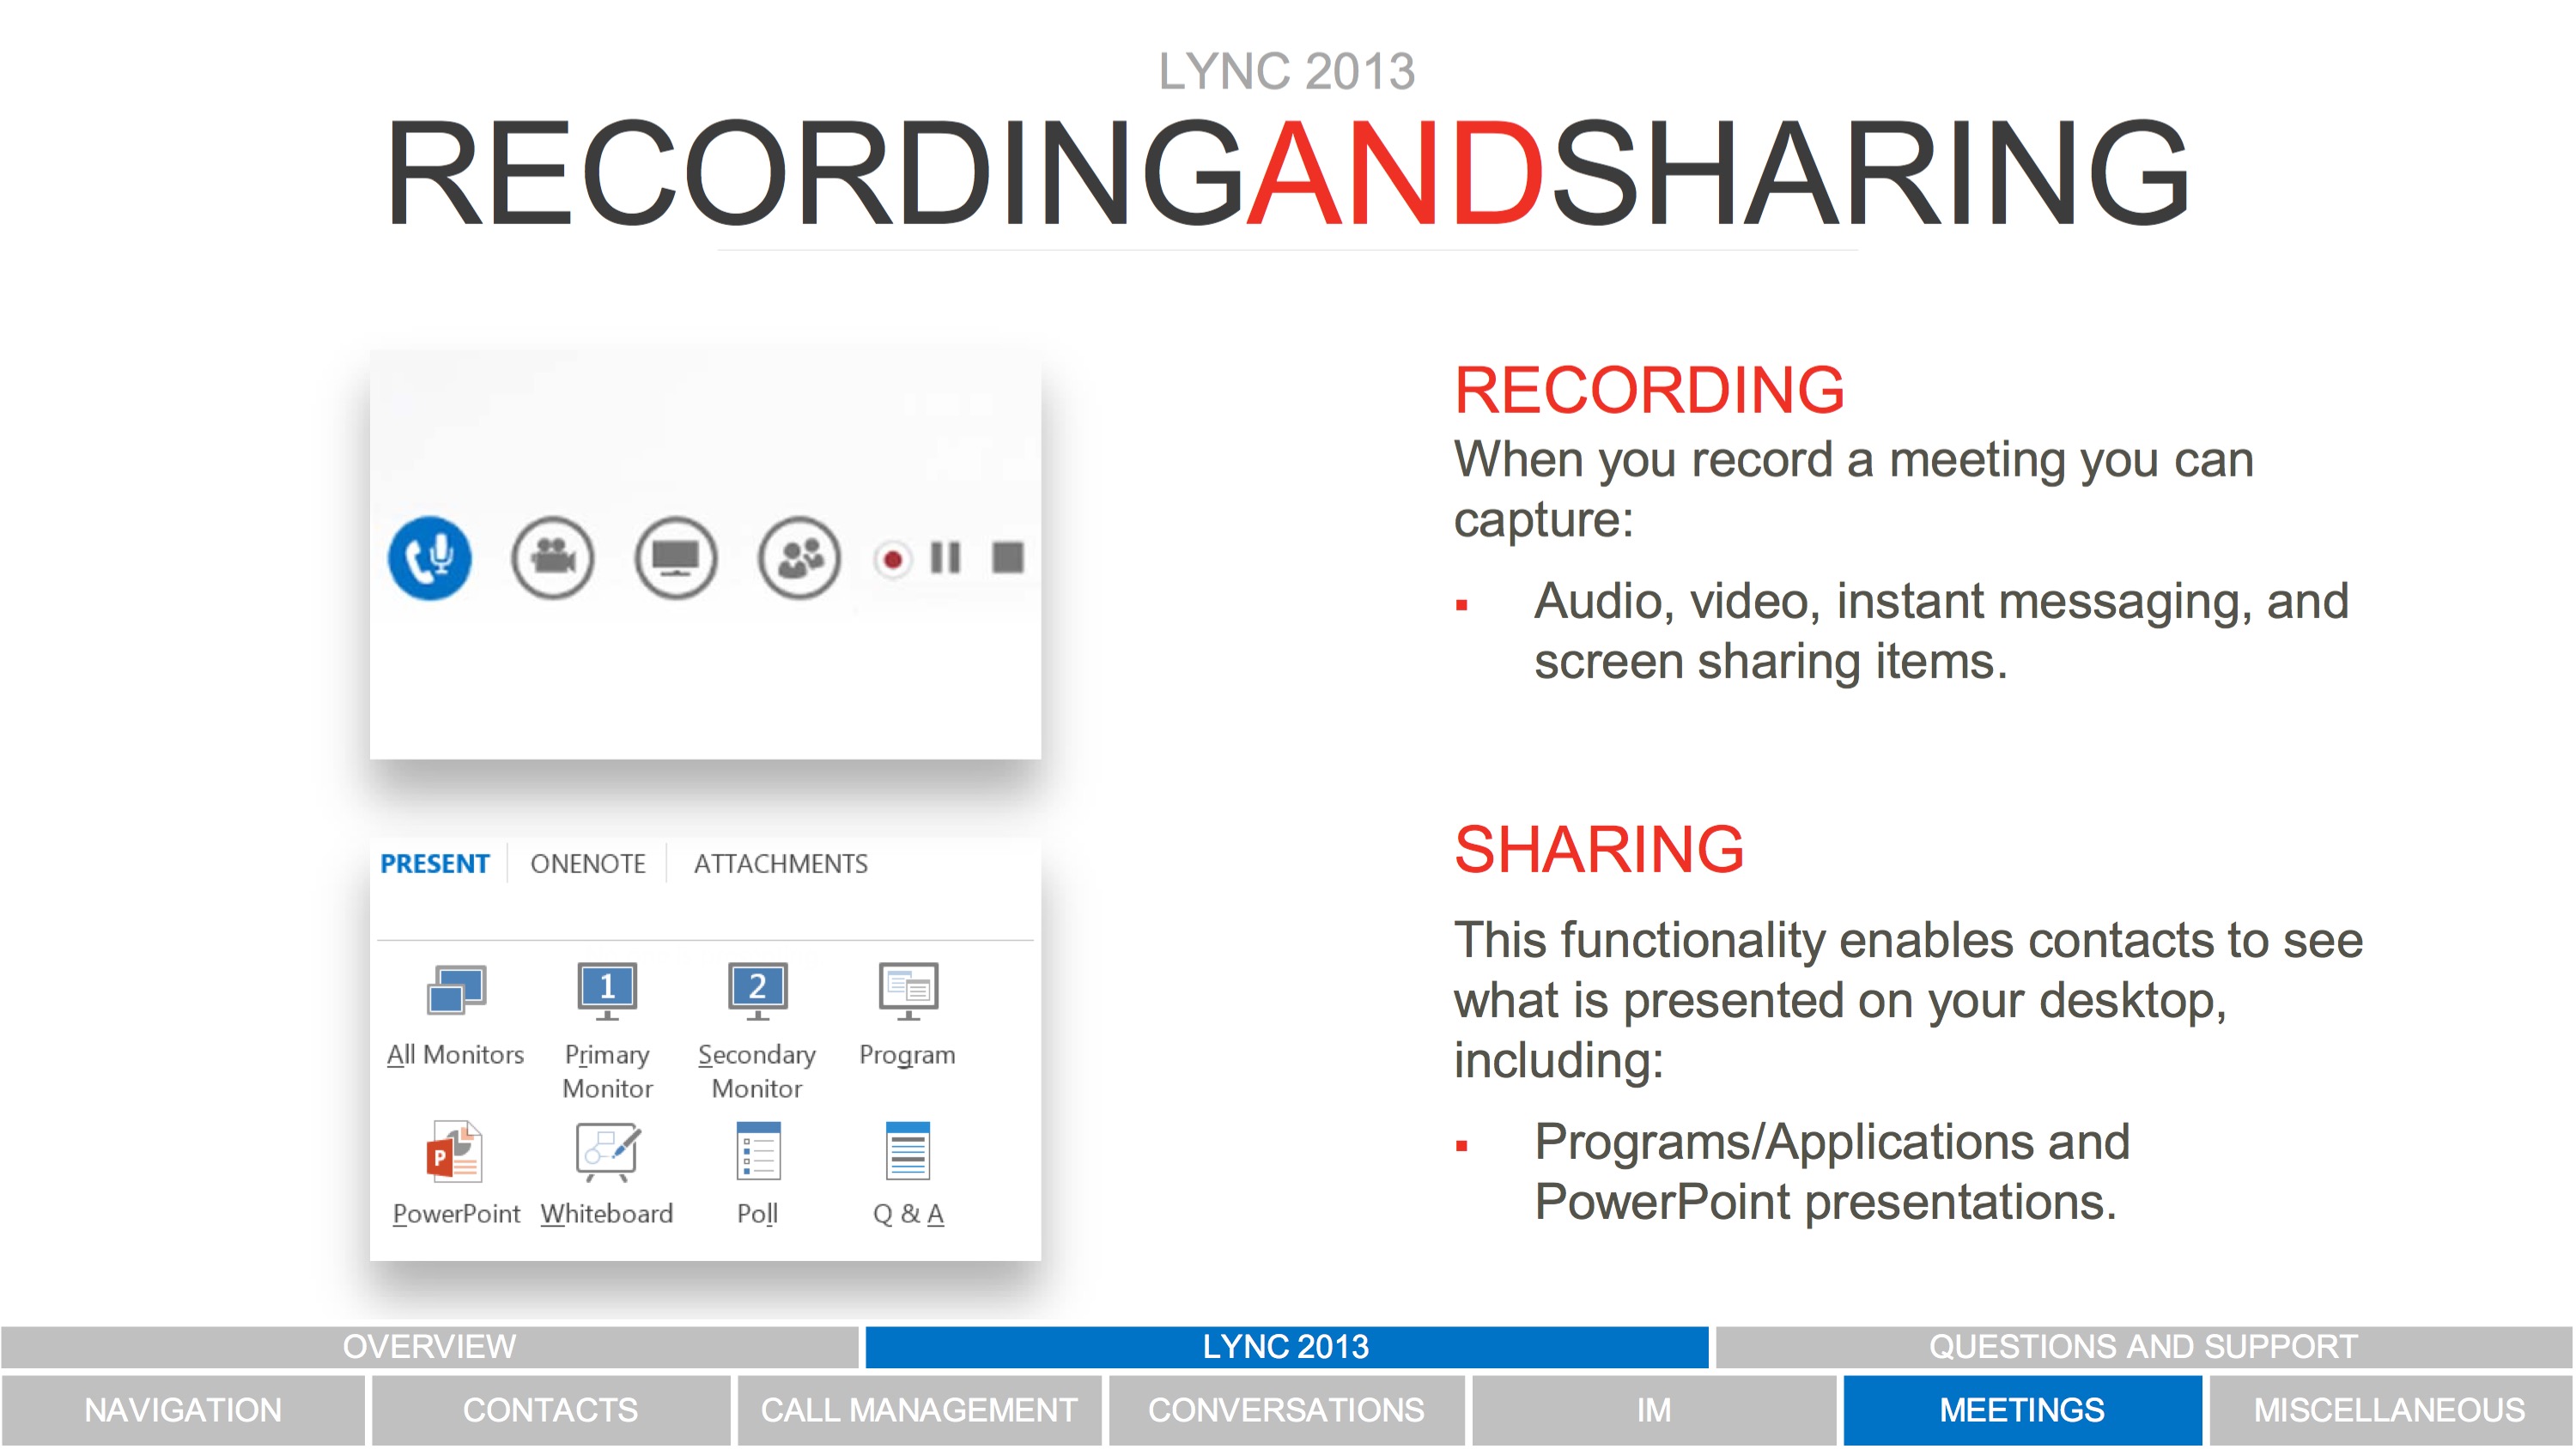
Task: Open the Whiteboard option
Action: tap(607, 1152)
